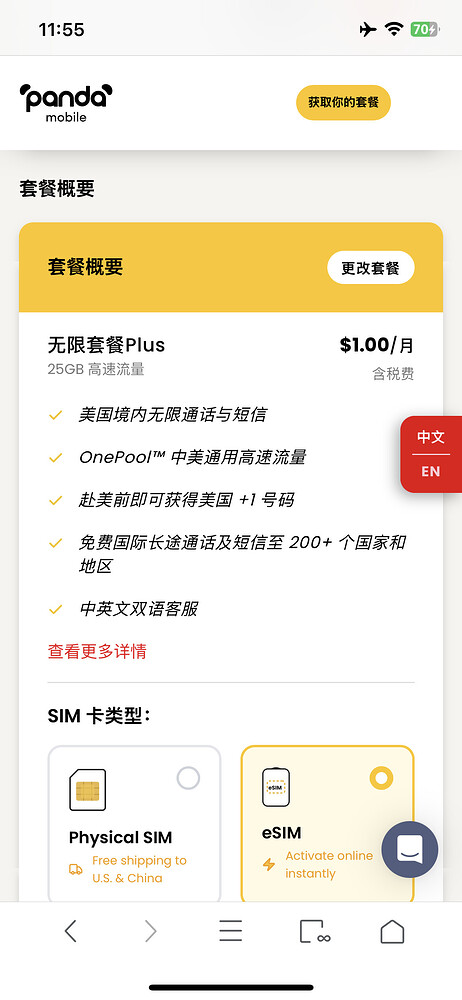The height and width of the screenshot is (1000, 462).
Task: Expand 查看更多详情 plan details
Action: (97, 651)
